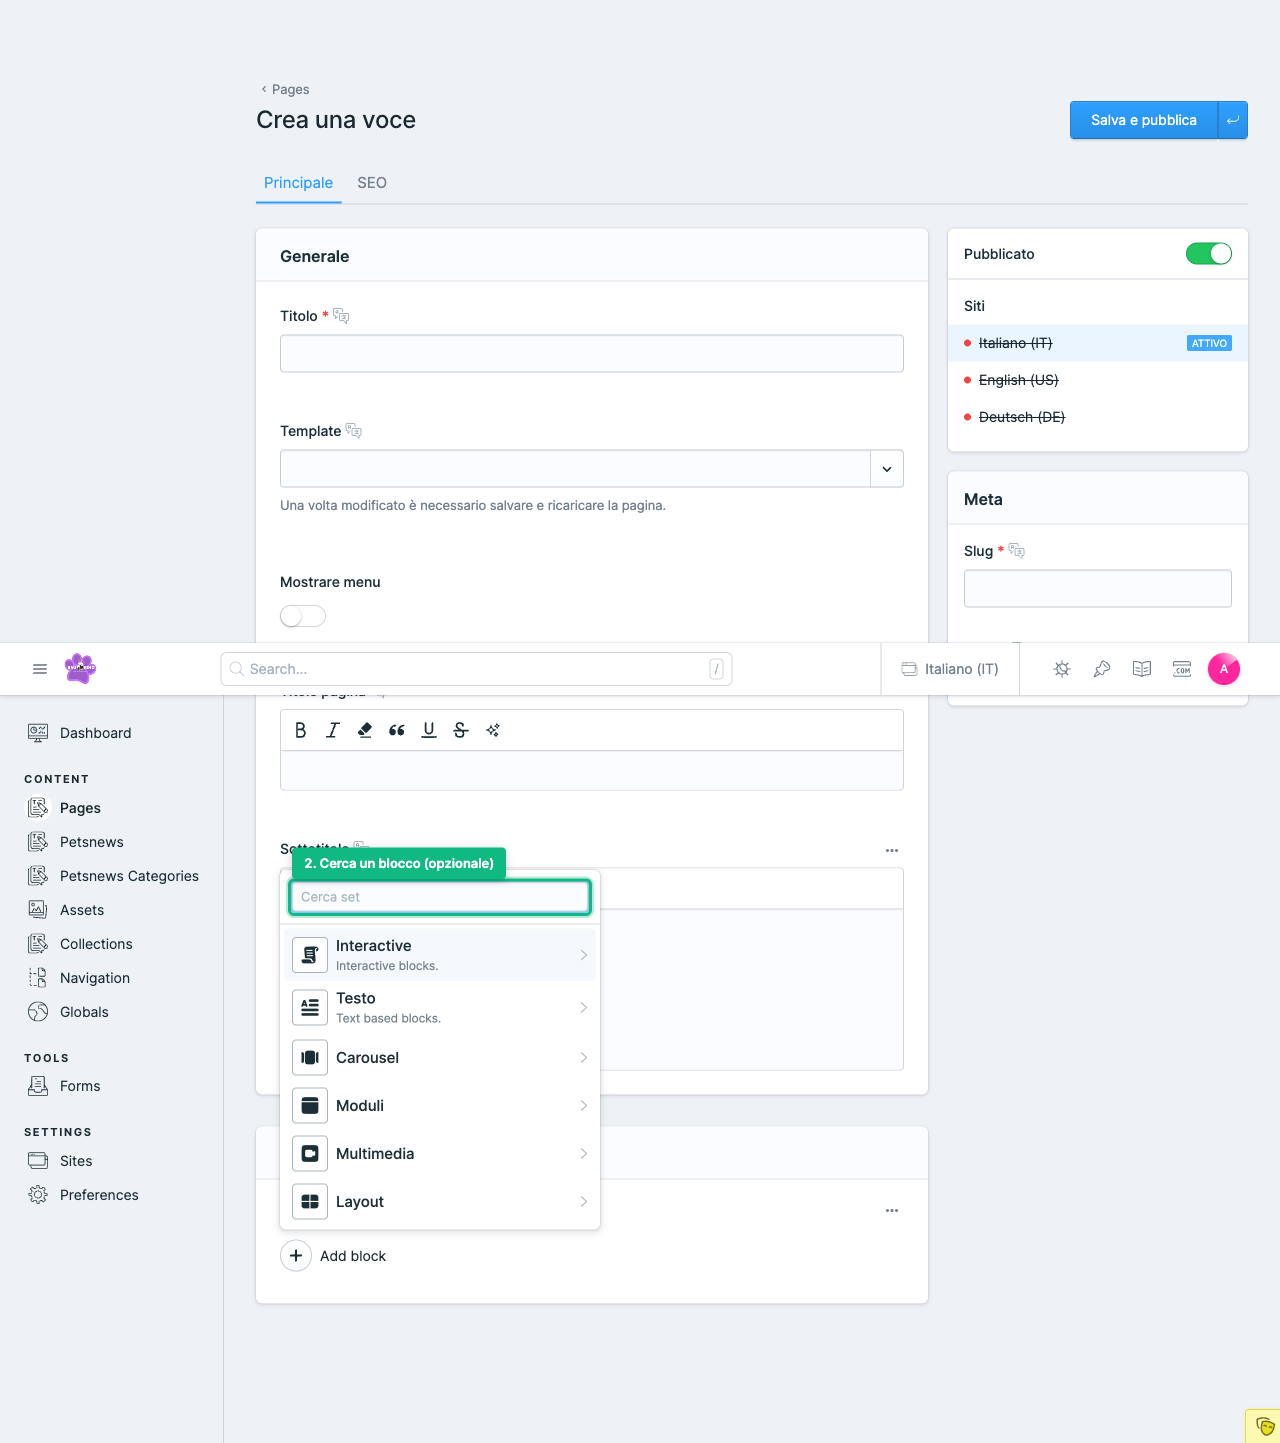The image size is (1280, 1443).
Task: Click the pin icon in top bar
Action: point(1102,669)
